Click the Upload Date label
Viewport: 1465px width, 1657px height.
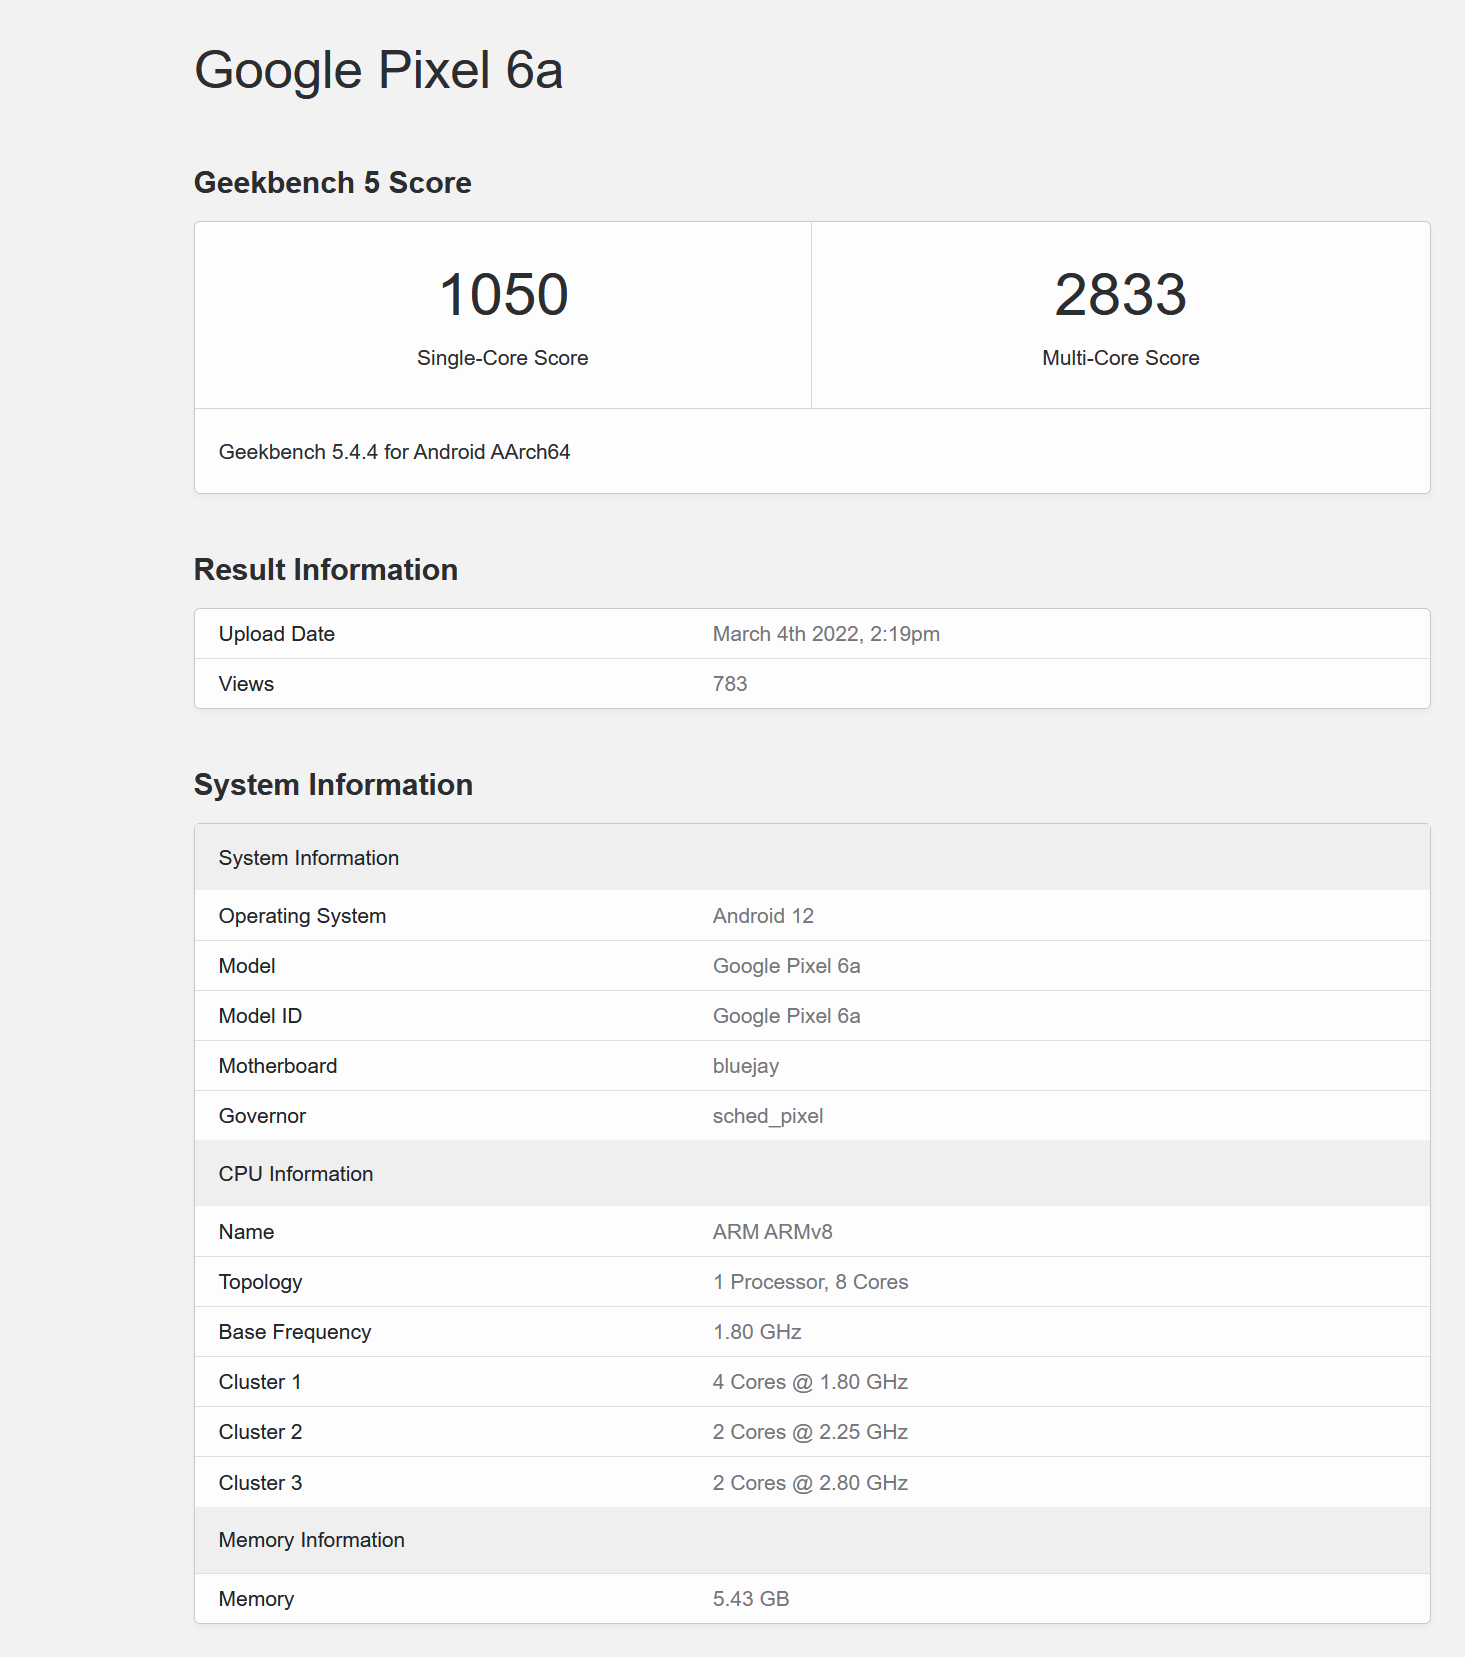click(276, 634)
